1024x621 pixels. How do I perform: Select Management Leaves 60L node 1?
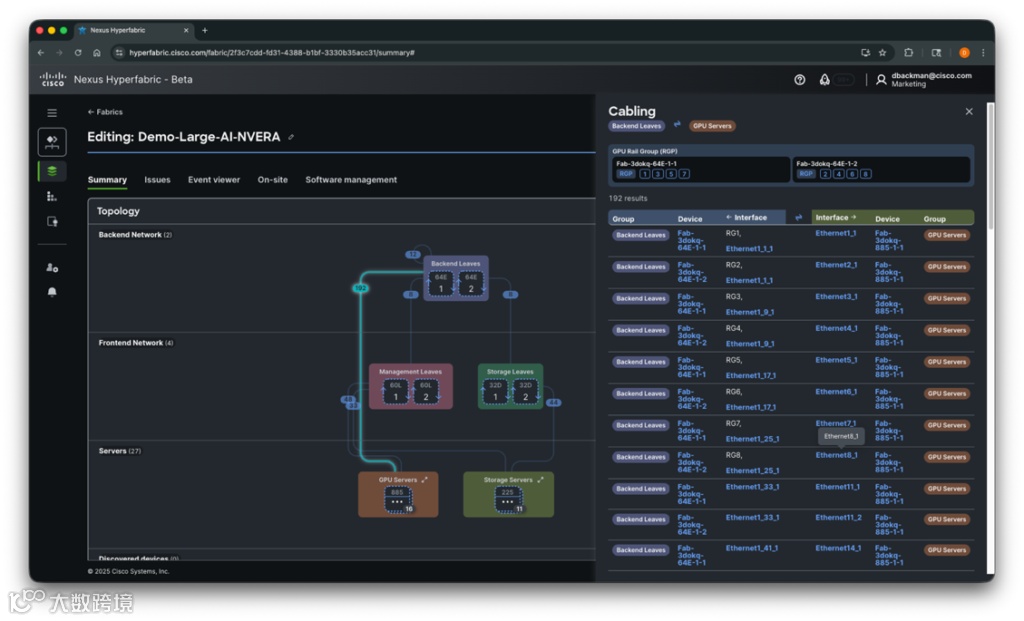396,392
